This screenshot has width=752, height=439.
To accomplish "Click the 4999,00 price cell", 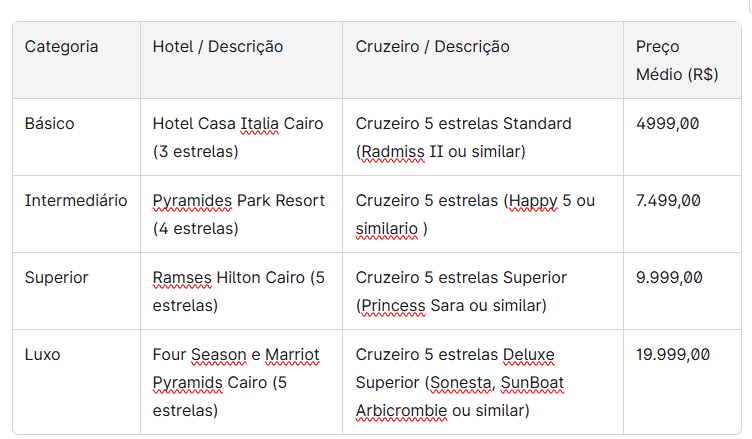I will (x=668, y=124).
